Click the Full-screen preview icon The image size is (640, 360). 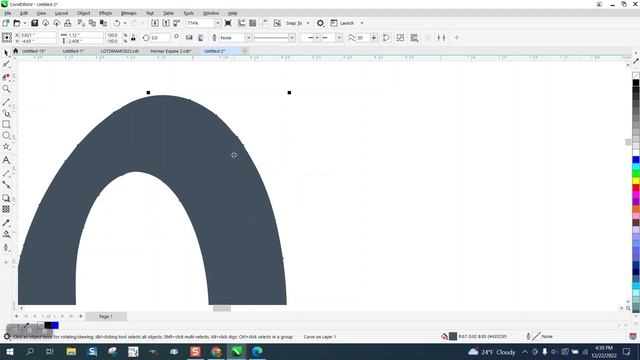228,23
